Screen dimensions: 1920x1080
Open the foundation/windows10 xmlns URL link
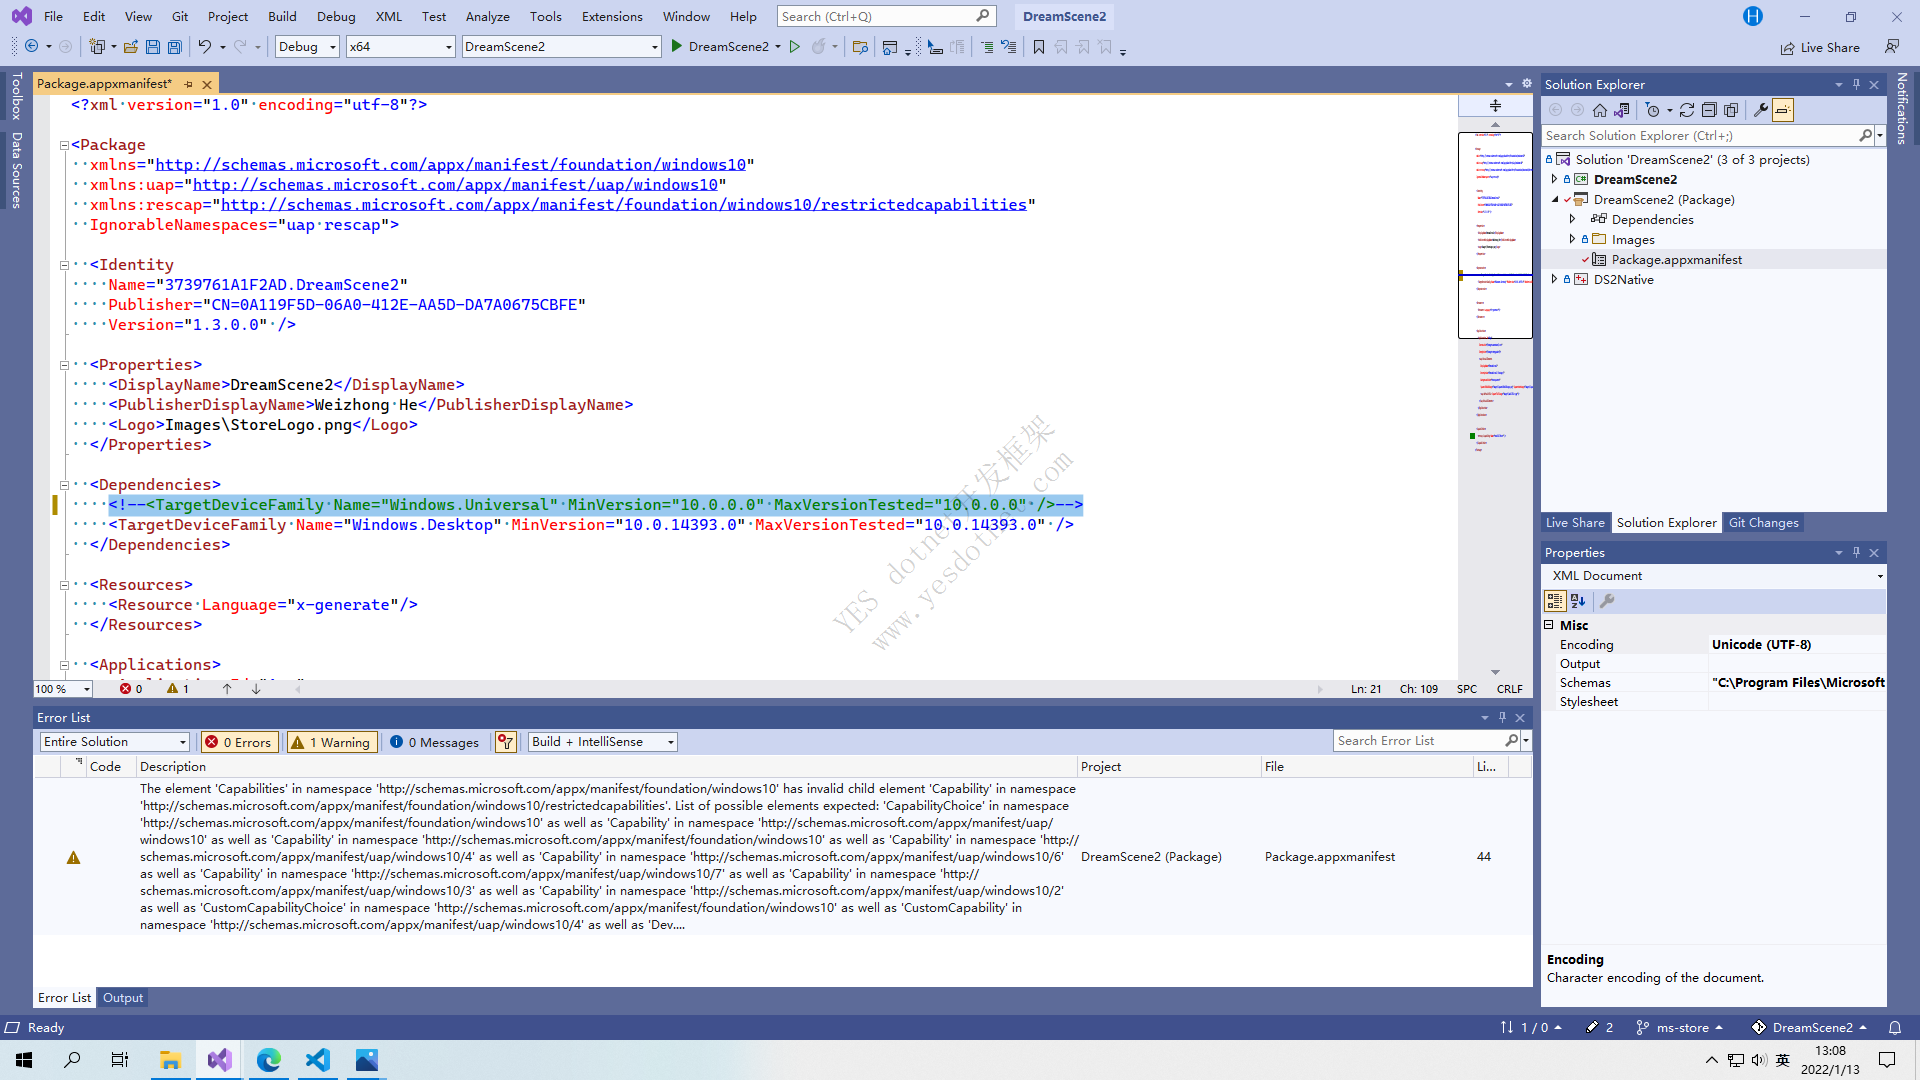(450, 165)
